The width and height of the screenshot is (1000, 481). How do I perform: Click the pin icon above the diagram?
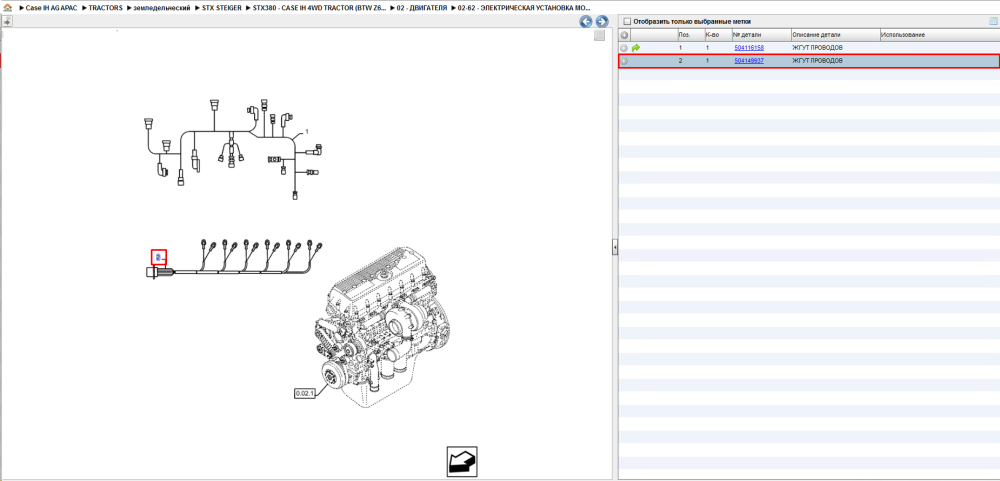tap(7, 21)
